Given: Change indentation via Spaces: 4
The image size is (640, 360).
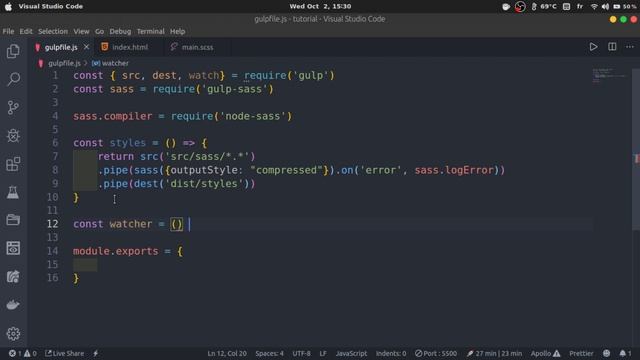Looking at the screenshot, I should click(269, 353).
